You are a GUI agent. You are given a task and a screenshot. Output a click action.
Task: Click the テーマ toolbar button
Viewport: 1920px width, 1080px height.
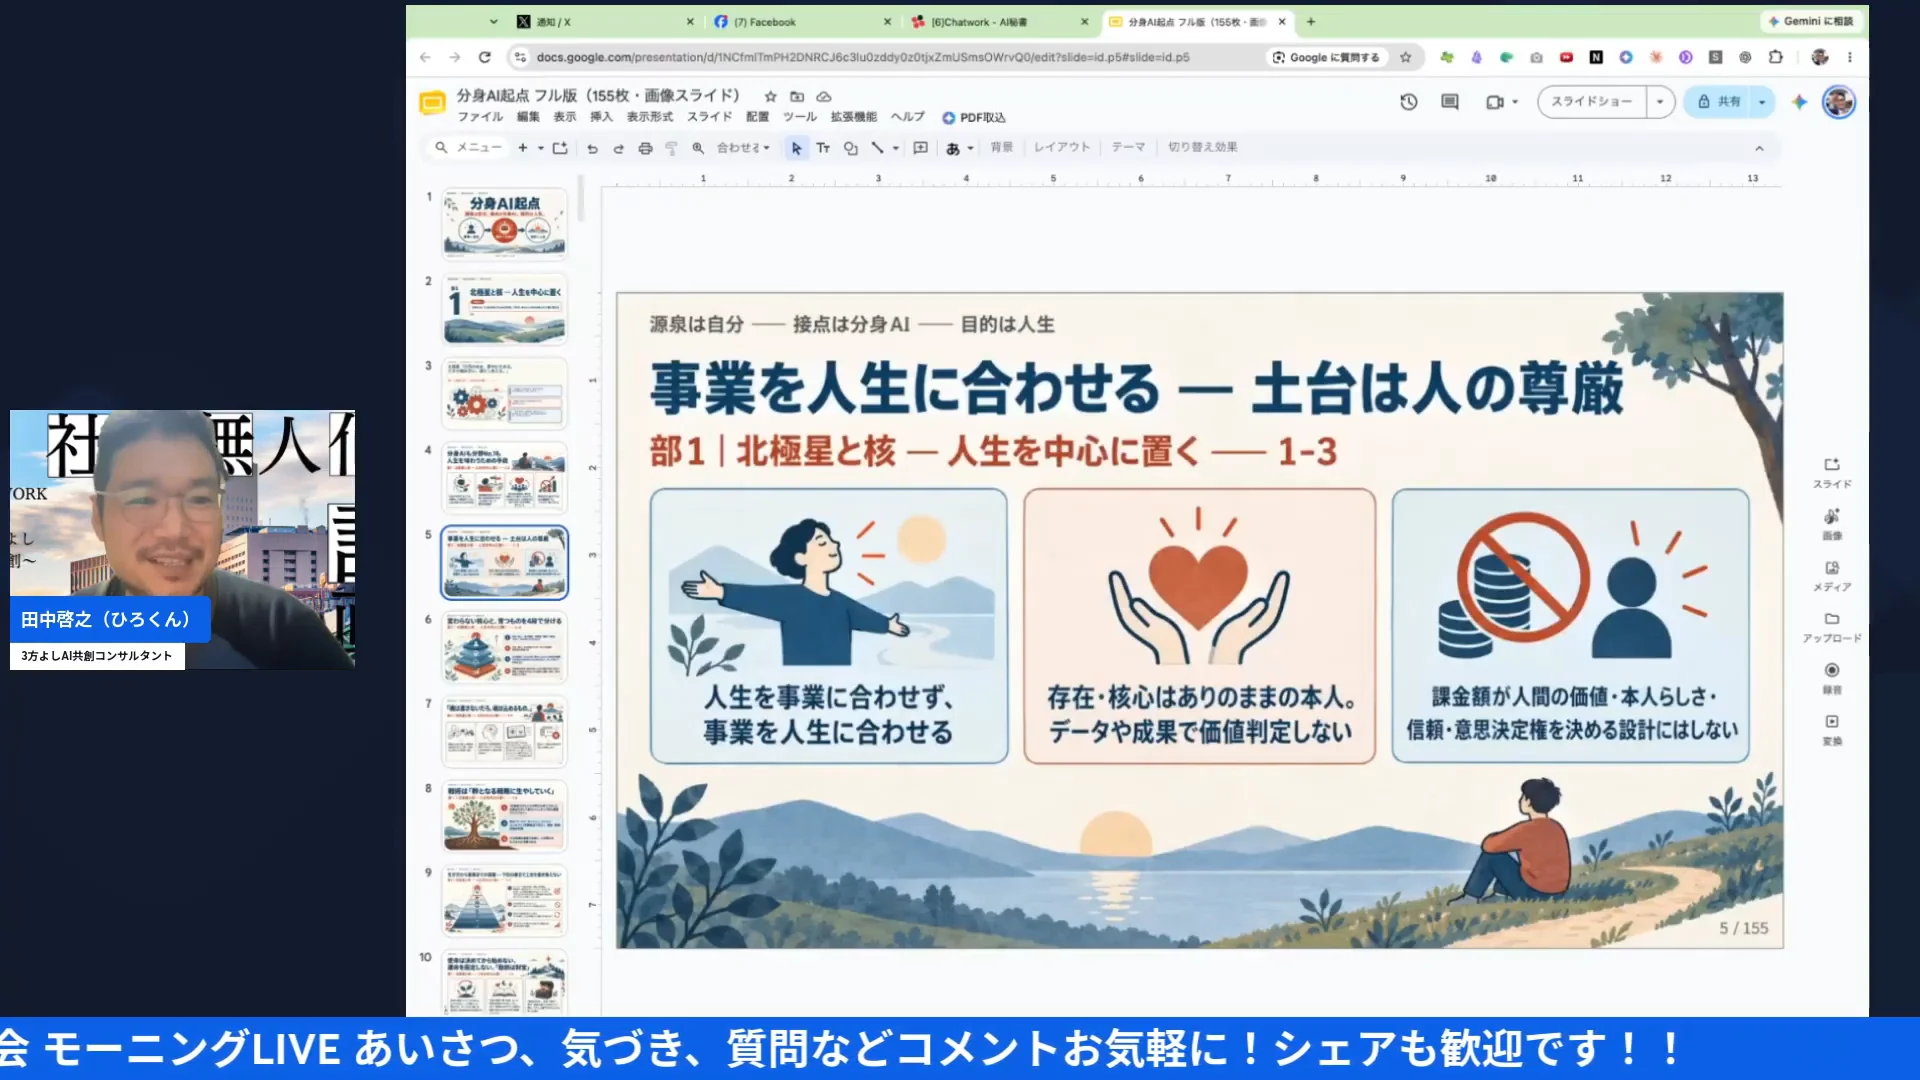click(x=1128, y=147)
